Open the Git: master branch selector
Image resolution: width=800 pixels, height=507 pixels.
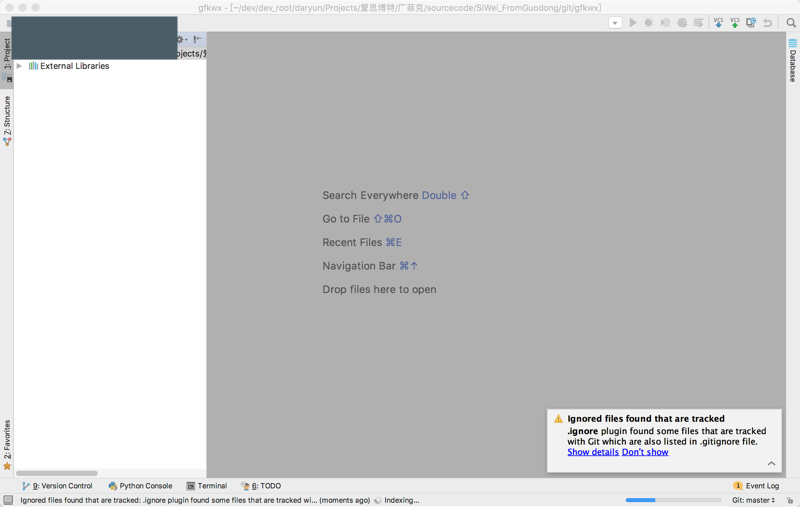754,500
